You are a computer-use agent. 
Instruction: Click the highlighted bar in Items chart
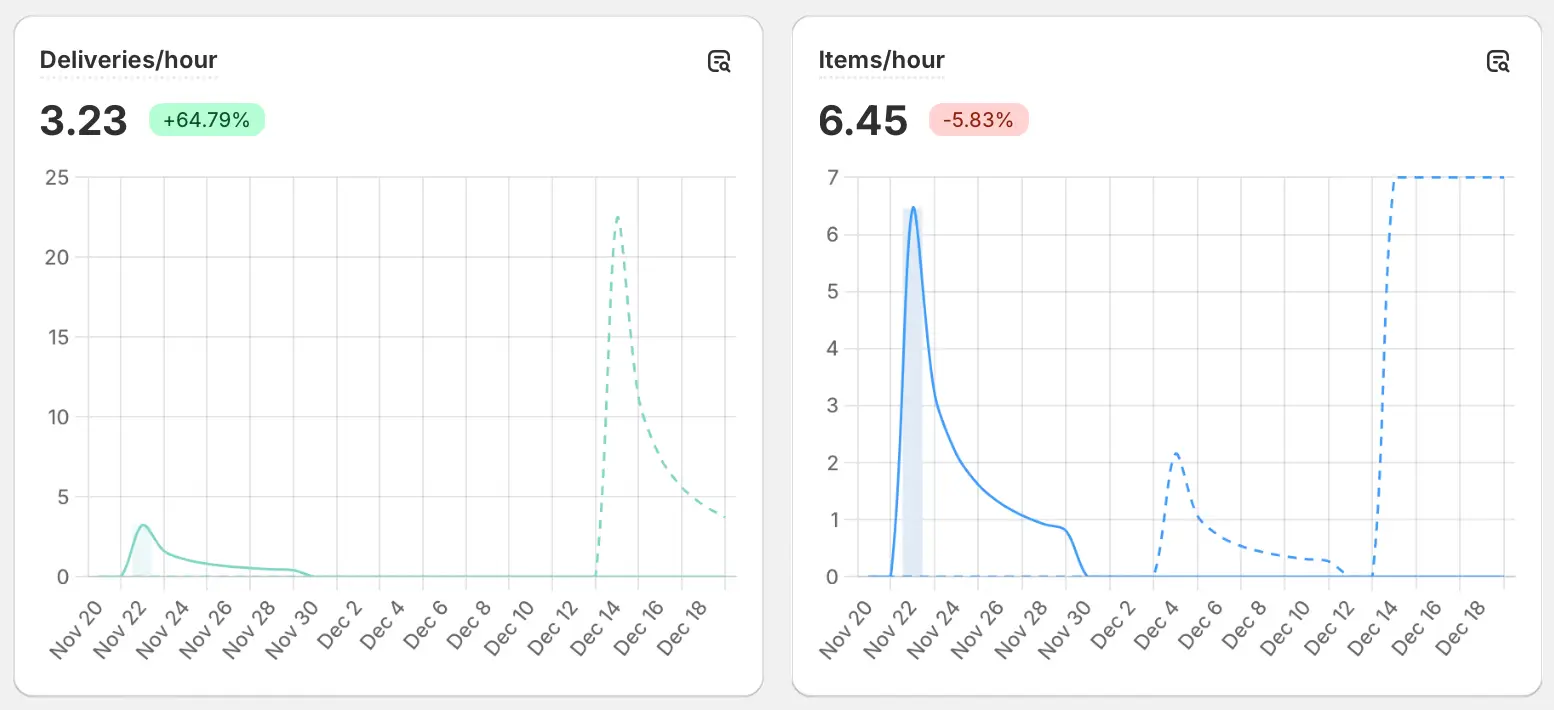point(912,392)
